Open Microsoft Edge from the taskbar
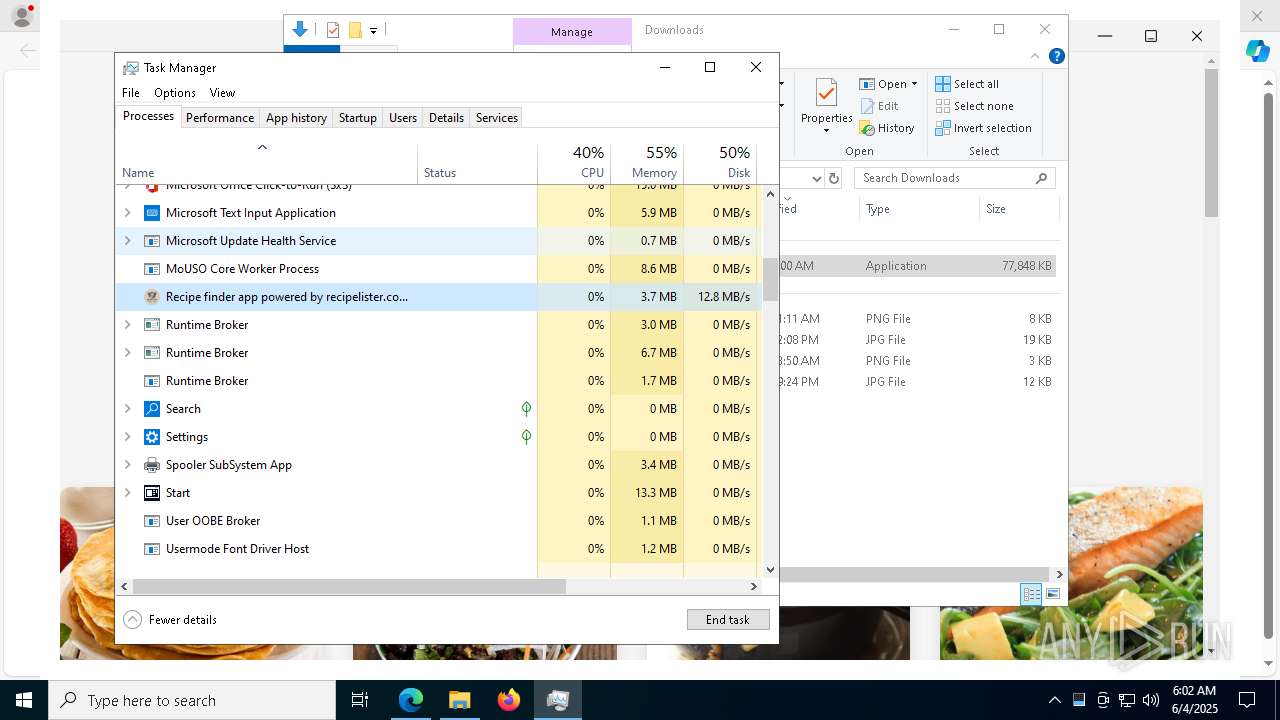Image resolution: width=1280 pixels, height=720 pixels. [x=411, y=700]
